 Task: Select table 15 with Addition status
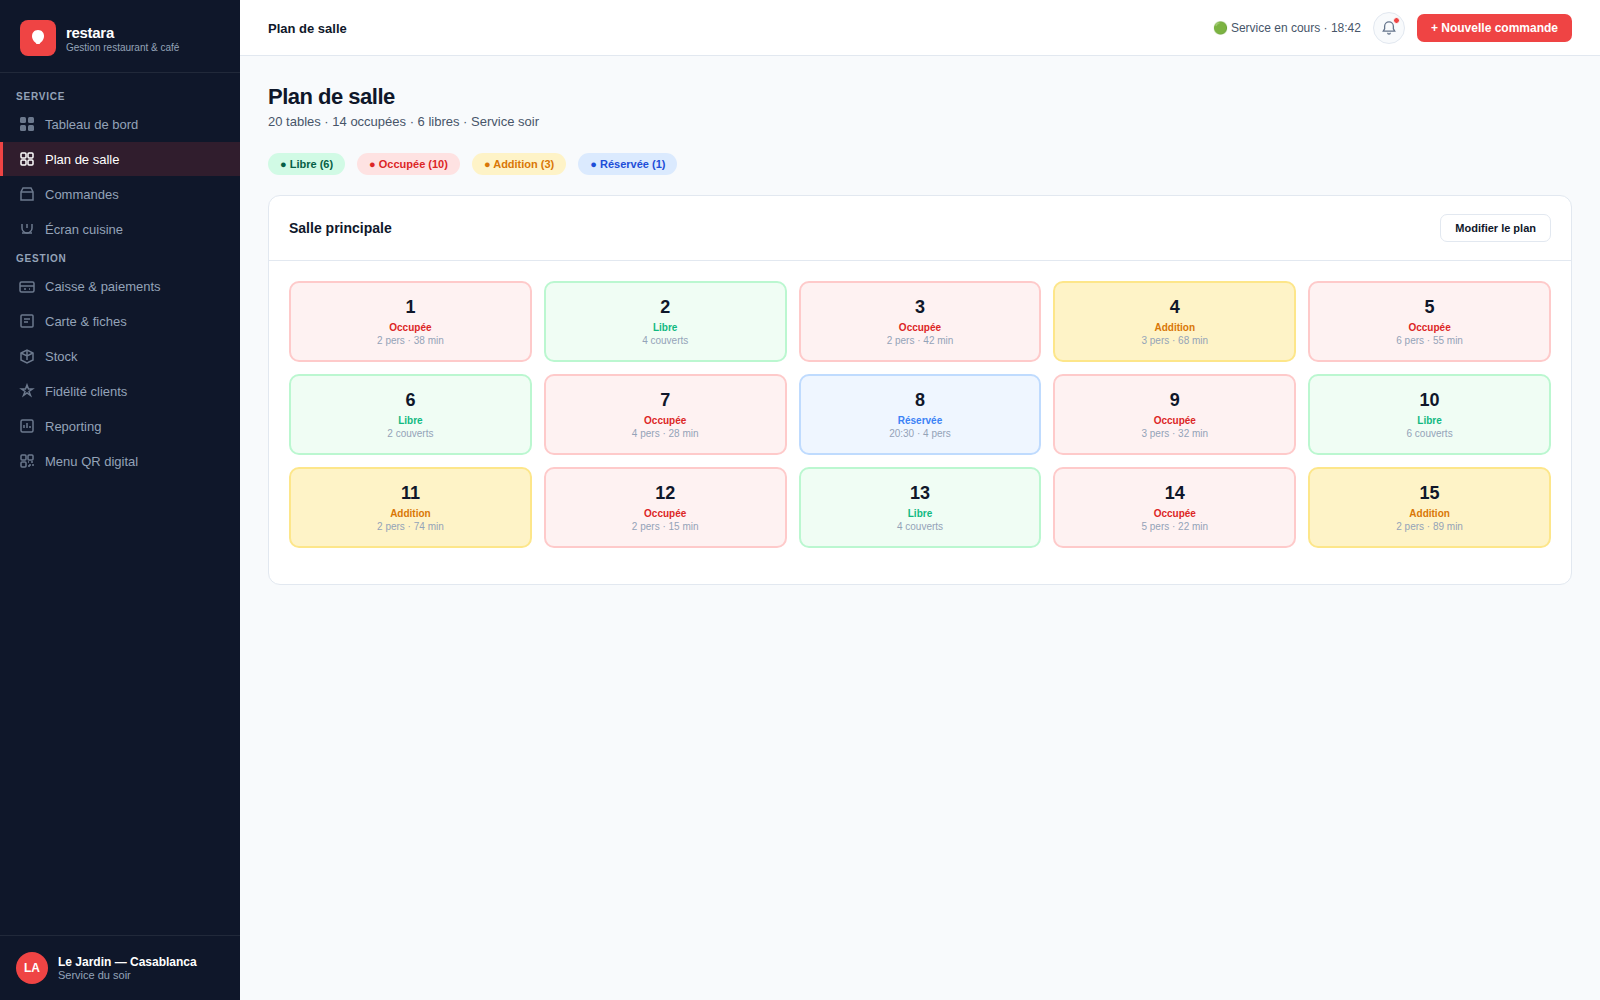1429,507
